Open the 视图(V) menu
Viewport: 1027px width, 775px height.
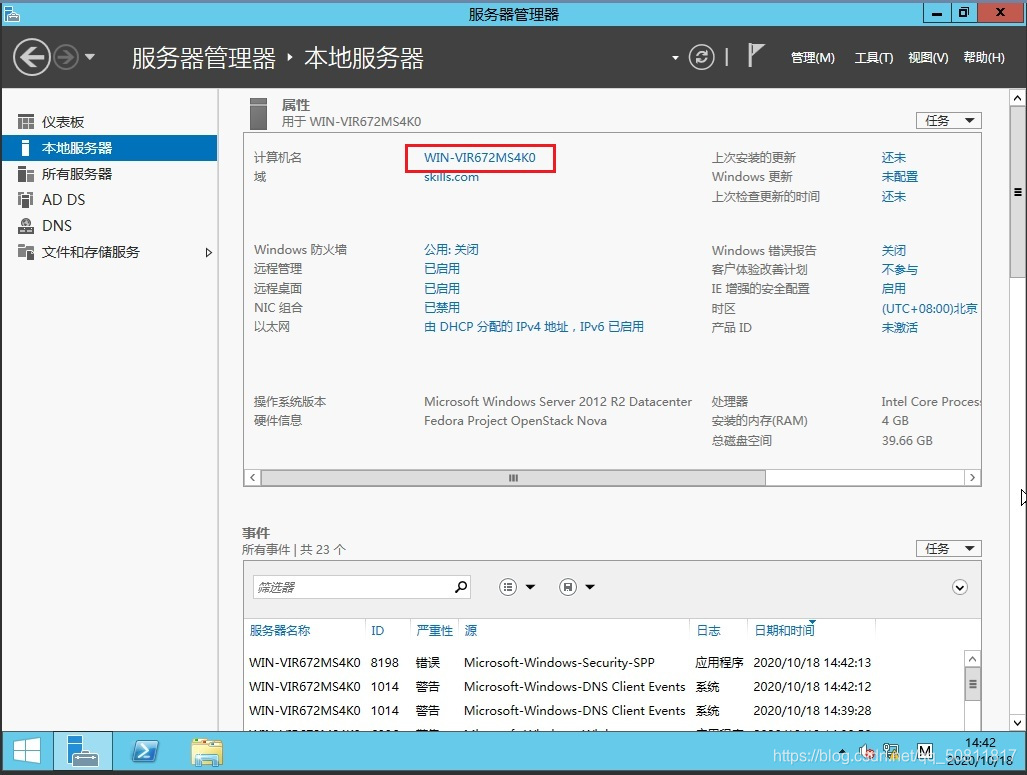coord(928,58)
